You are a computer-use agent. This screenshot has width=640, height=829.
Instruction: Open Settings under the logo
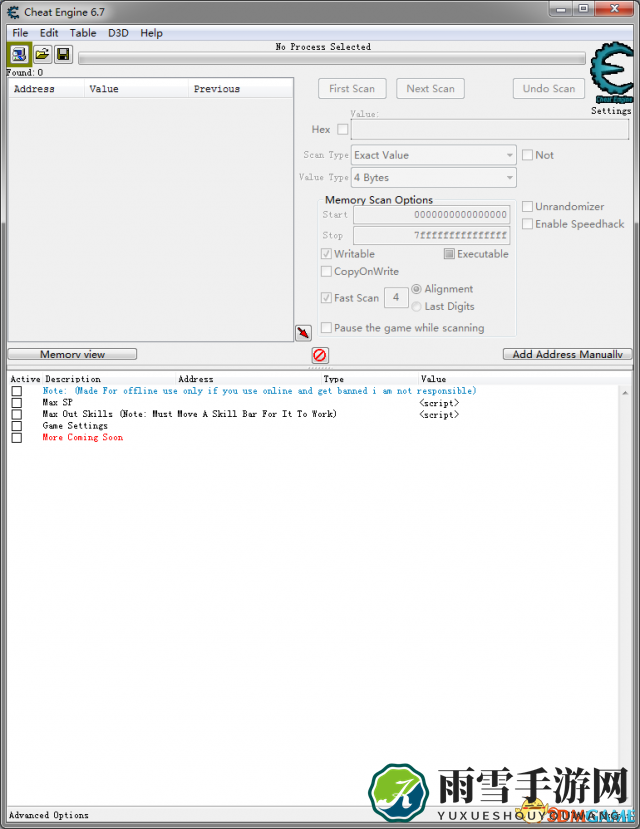click(x=611, y=110)
